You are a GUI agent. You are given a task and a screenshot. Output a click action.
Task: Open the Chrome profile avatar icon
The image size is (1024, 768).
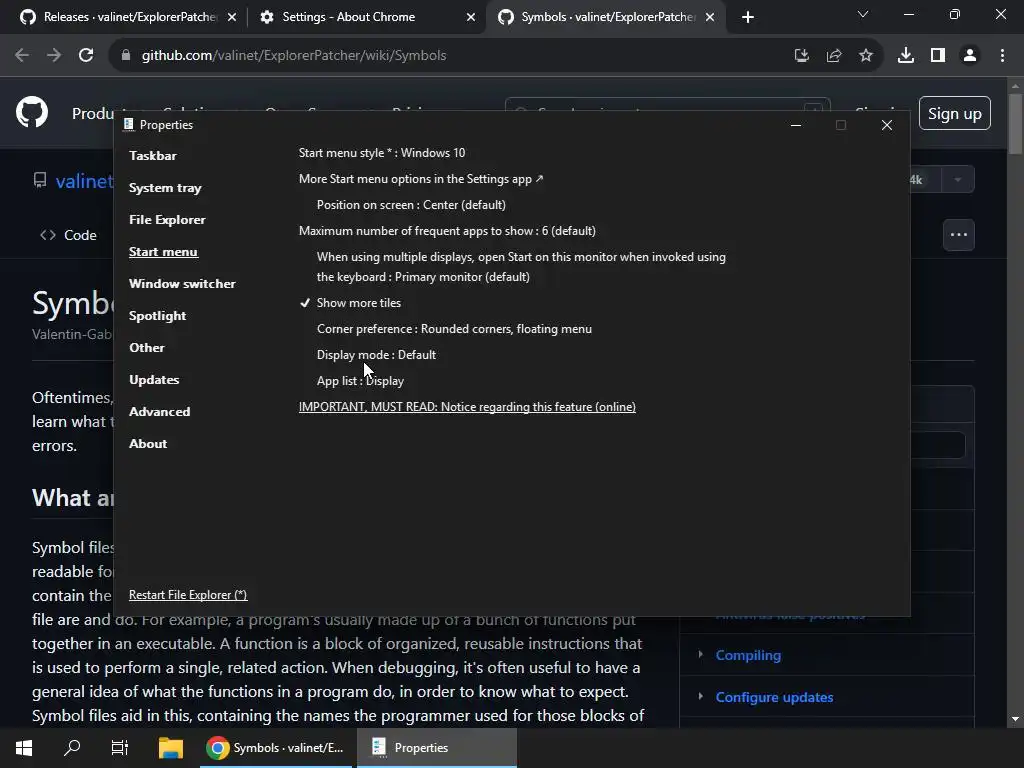pos(970,56)
